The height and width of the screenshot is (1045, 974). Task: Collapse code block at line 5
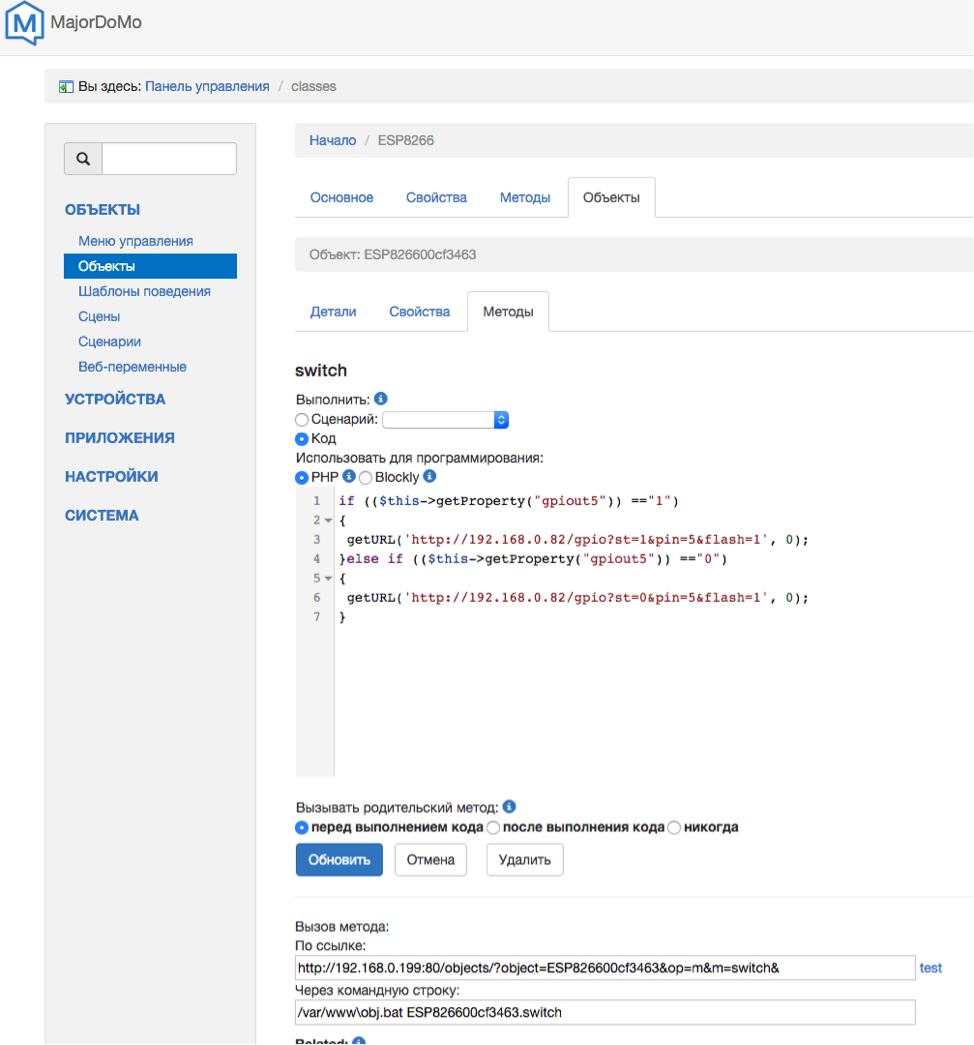point(327,579)
